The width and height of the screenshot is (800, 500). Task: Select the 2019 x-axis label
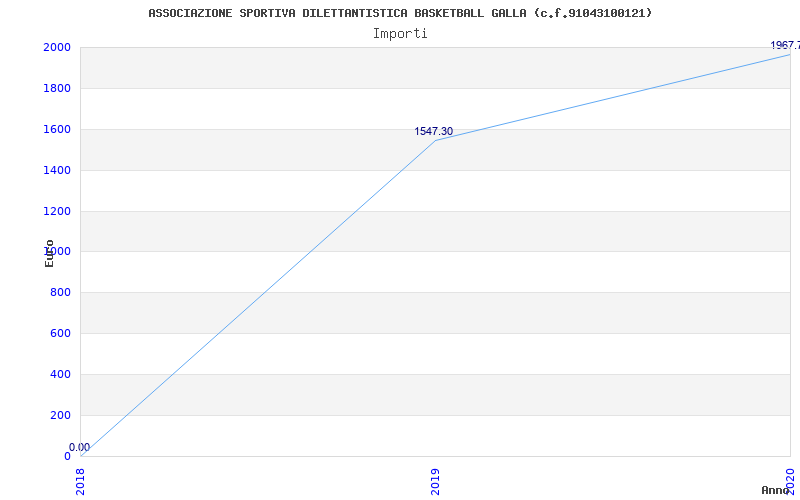[x=435, y=480]
